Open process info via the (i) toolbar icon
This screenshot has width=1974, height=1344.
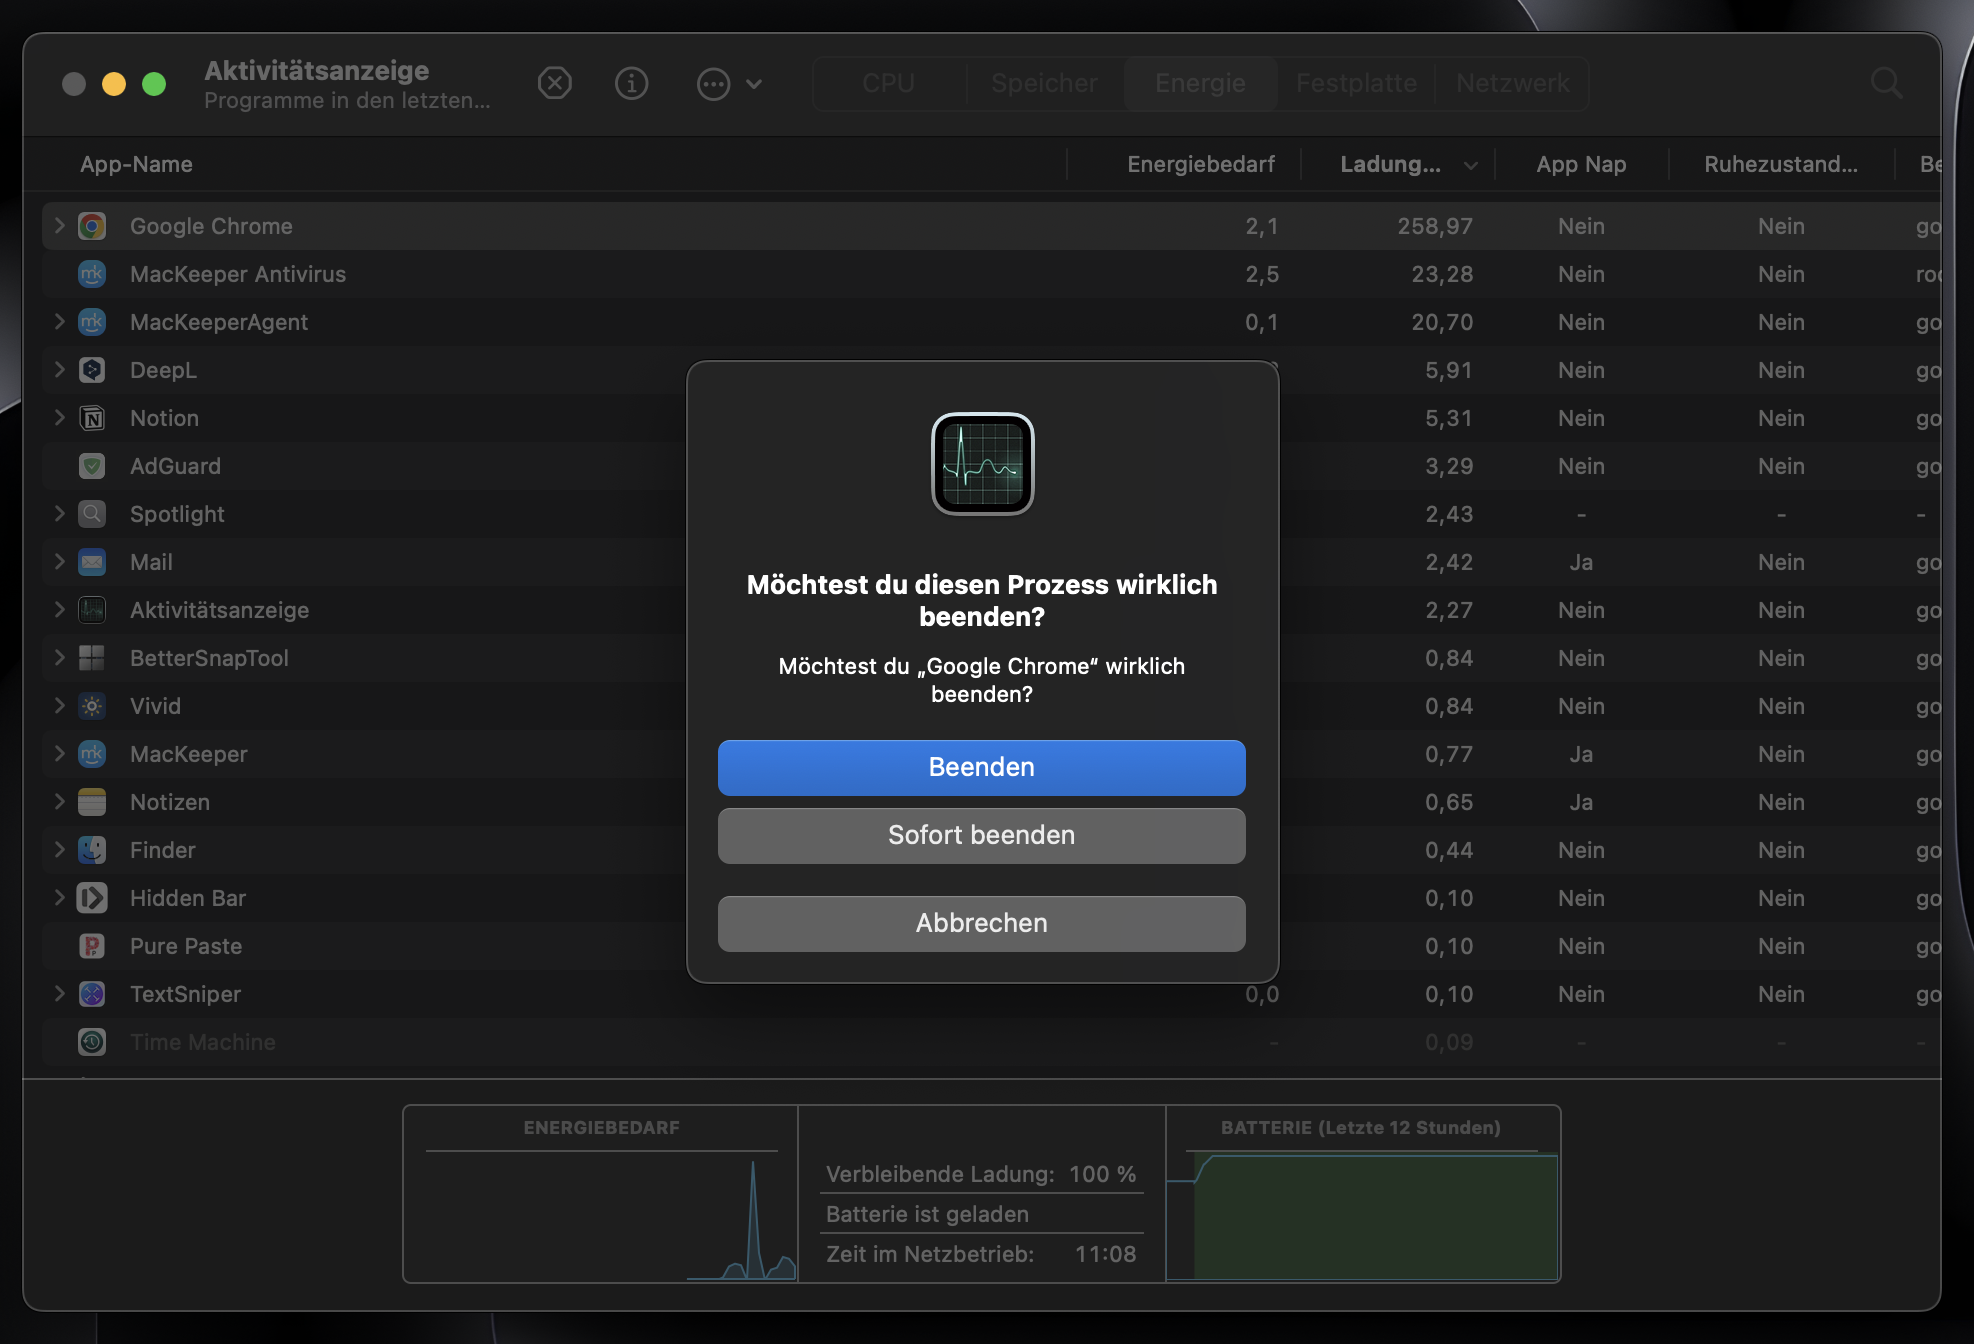631,83
